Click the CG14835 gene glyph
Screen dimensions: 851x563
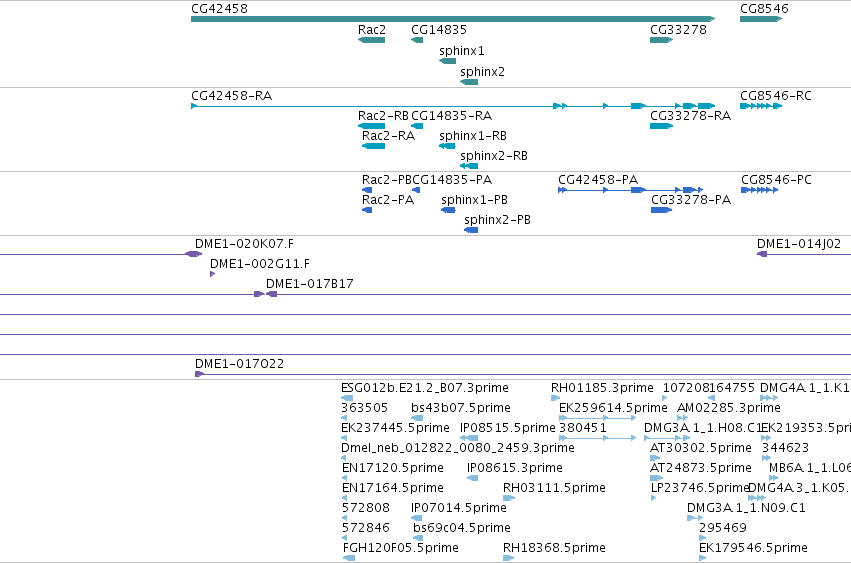(x=417, y=40)
